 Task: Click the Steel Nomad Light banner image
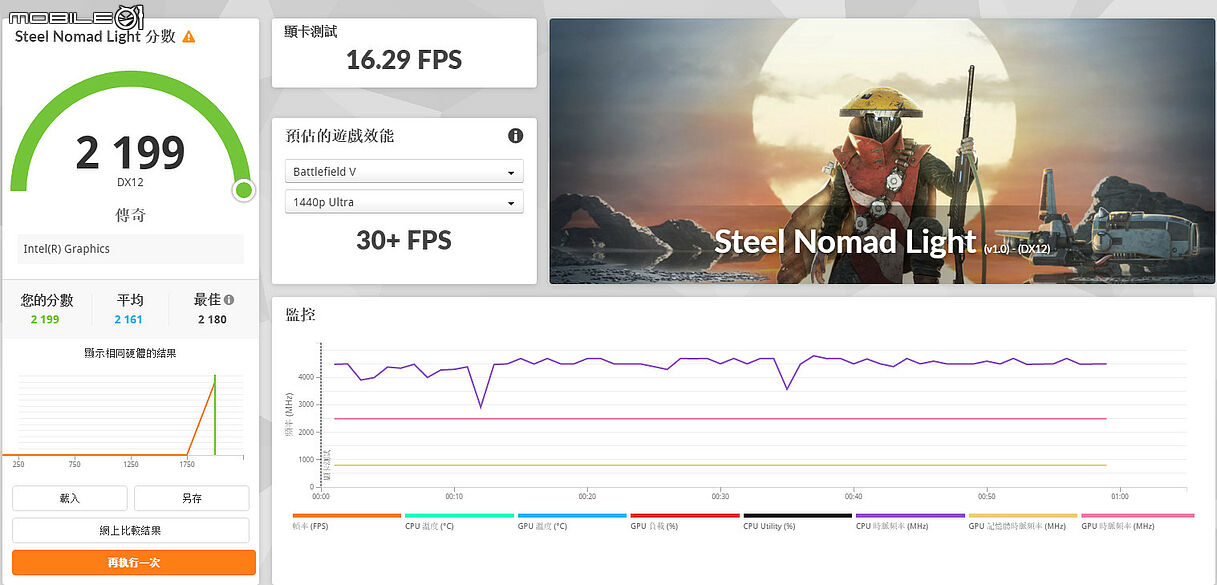[x=881, y=151]
